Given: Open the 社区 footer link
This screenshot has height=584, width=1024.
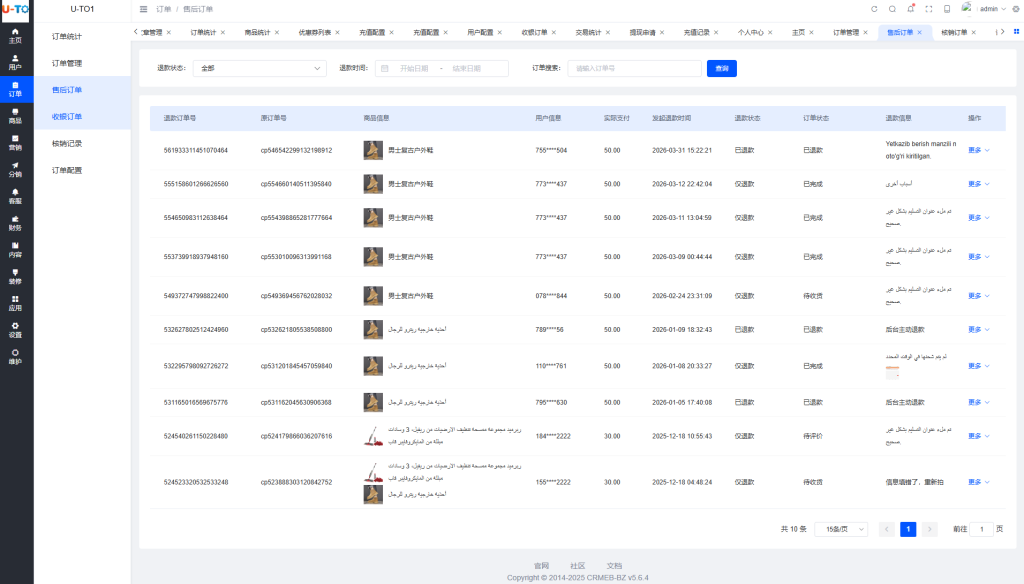Looking at the screenshot, I should coord(577,566).
